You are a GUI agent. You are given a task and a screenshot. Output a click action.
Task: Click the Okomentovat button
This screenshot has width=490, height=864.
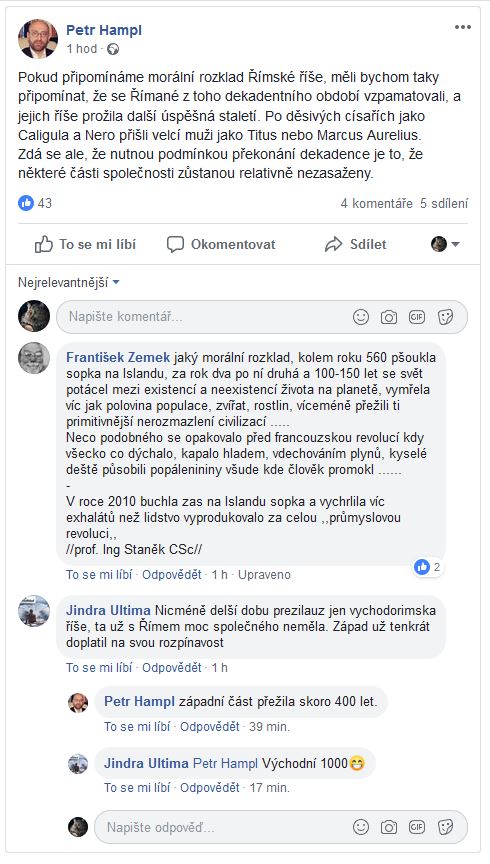tap(221, 244)
